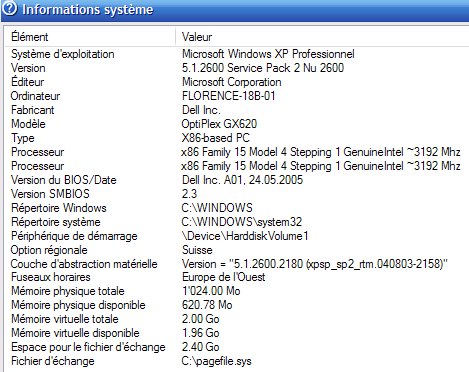Select the Espace pour le fichier d'échange row
The image size is (469, 372).
237,347
